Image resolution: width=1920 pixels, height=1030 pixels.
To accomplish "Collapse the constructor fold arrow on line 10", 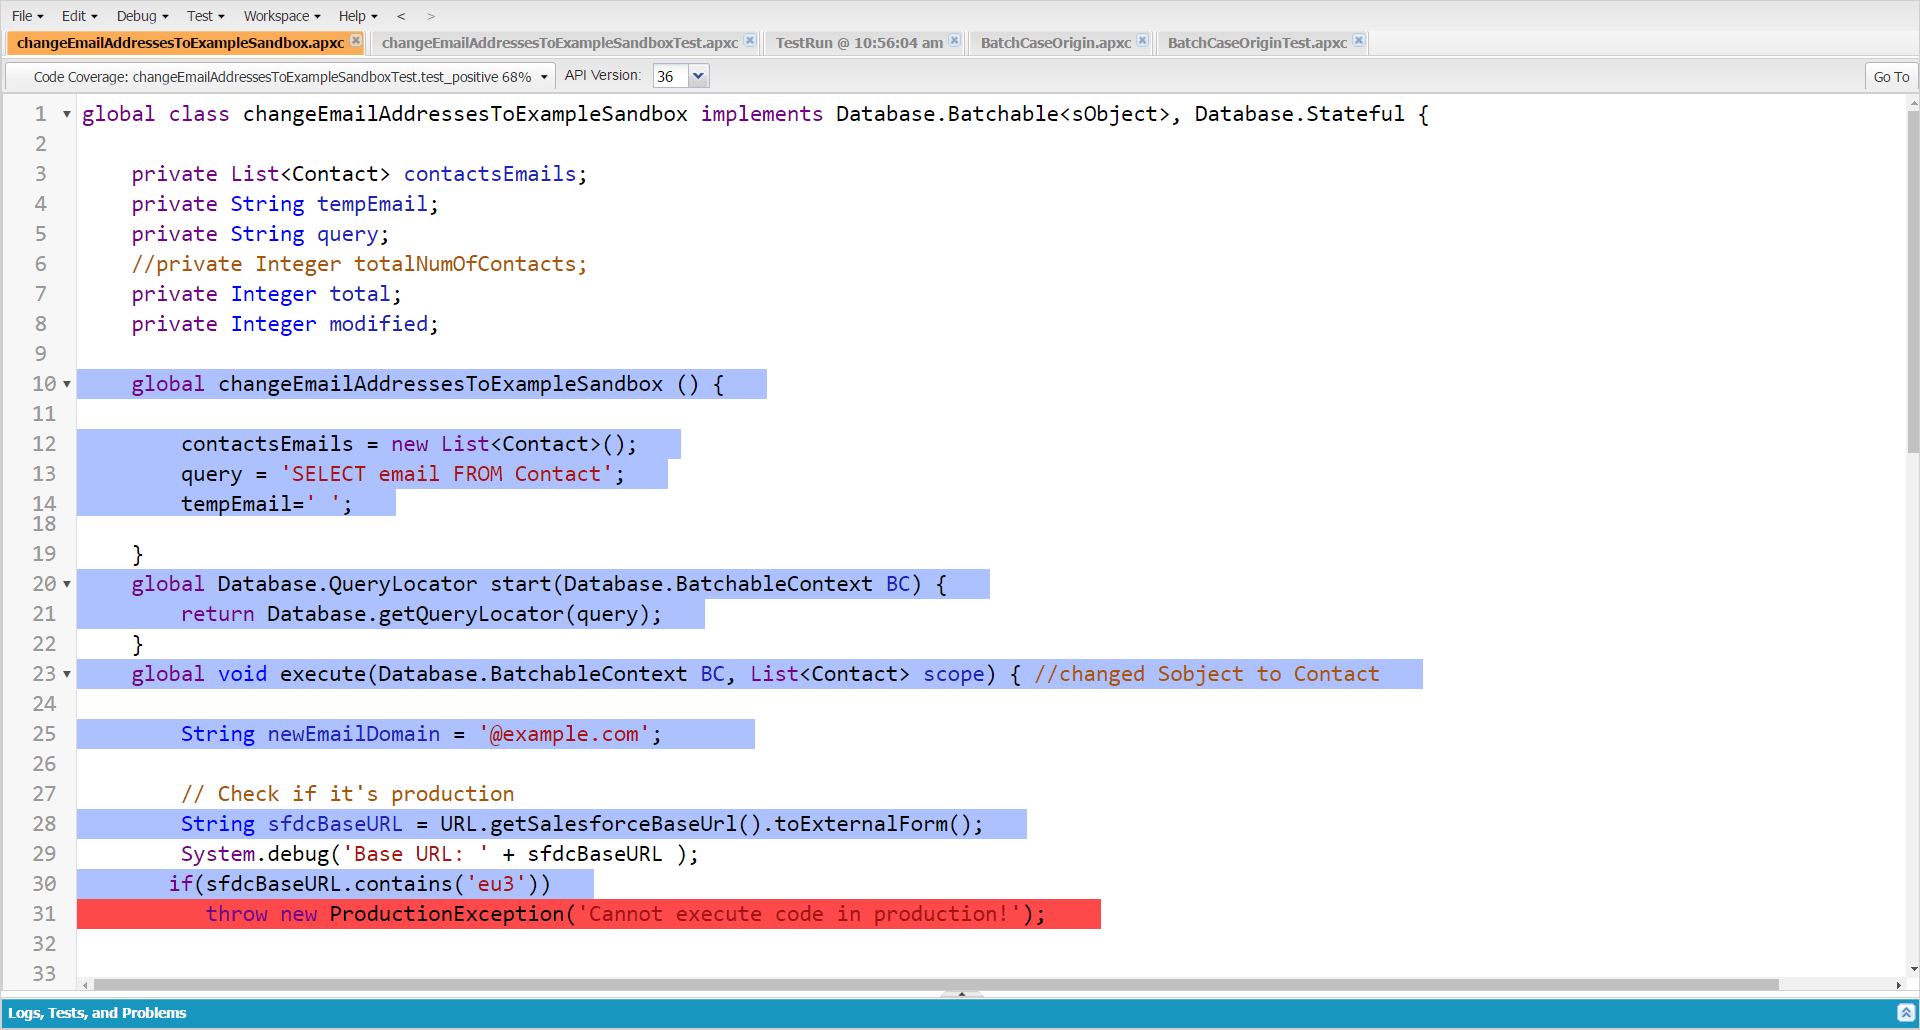I will click(x=66, y=384).
